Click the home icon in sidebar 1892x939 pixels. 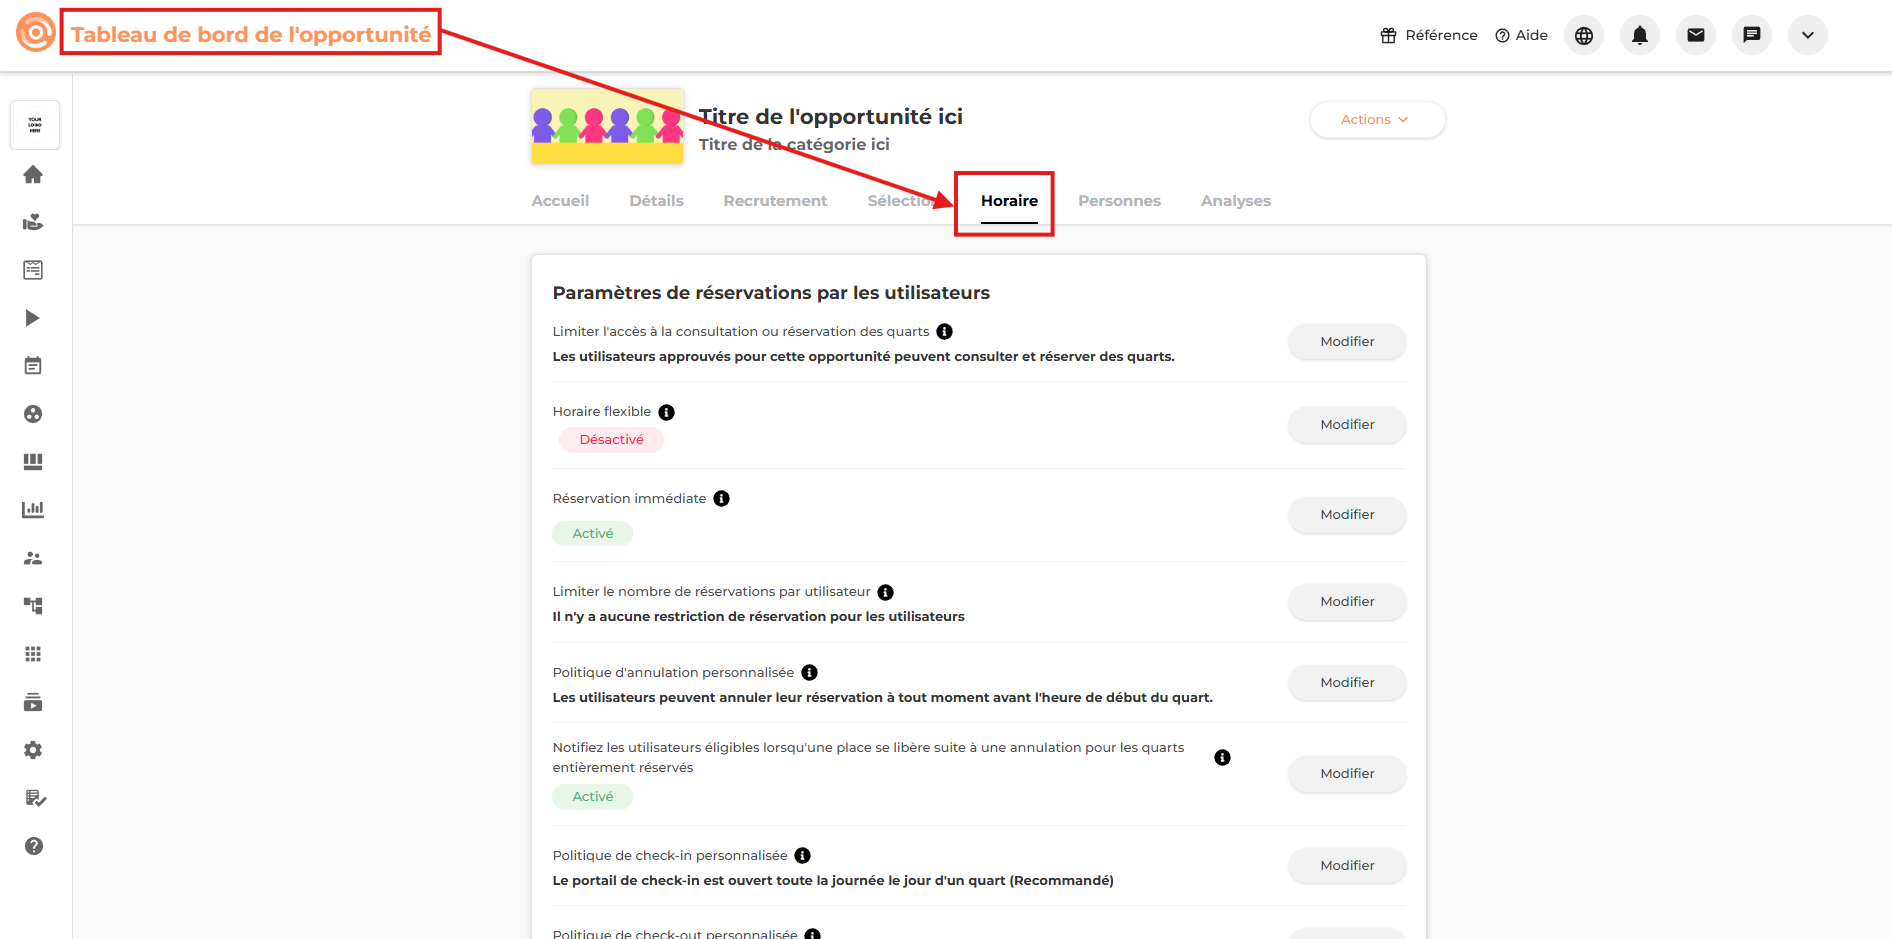coord(33,175)
